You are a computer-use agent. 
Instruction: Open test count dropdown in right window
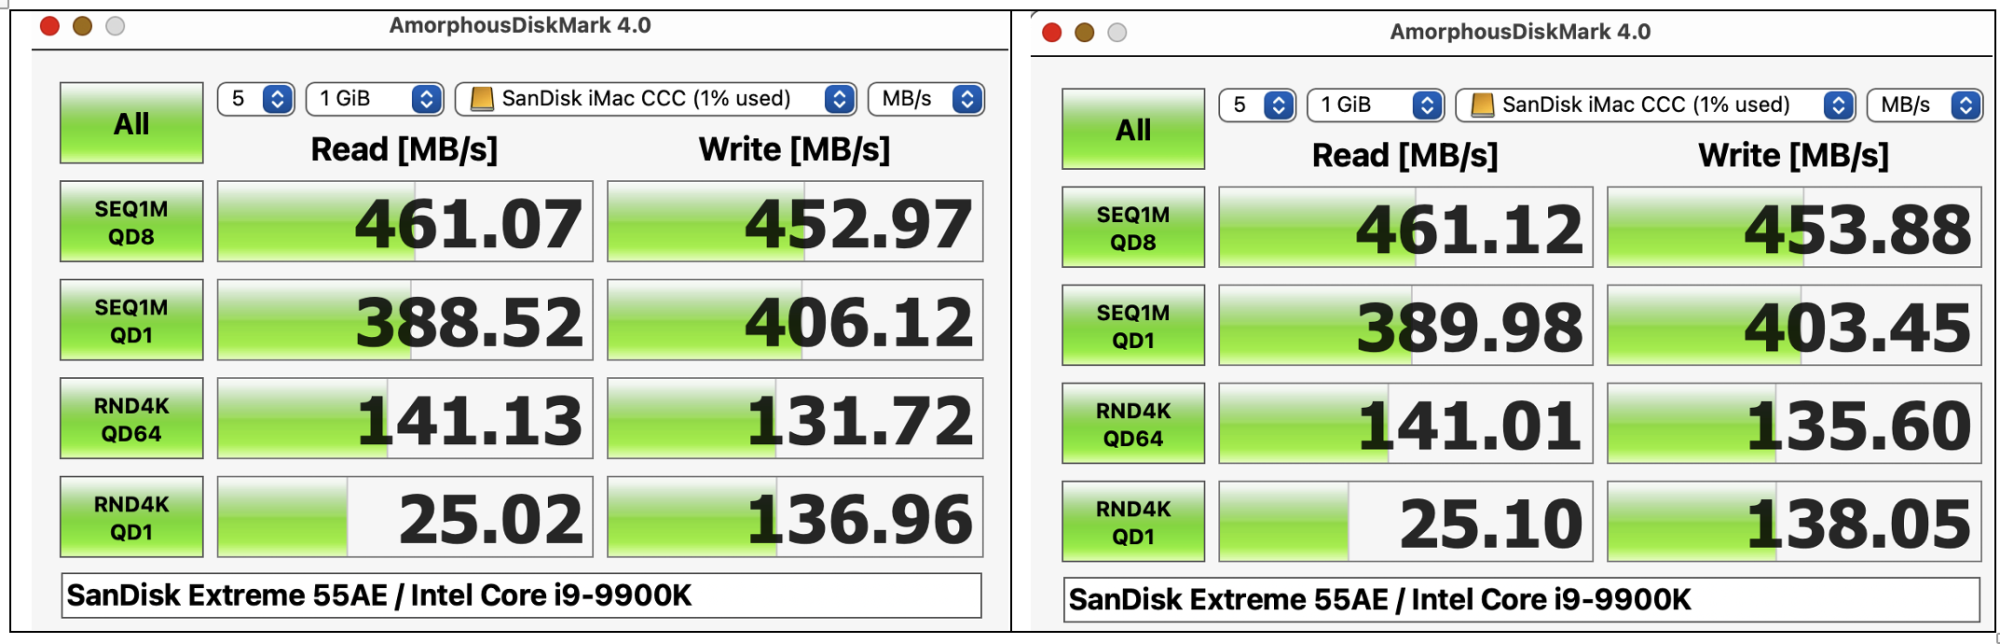[x=1258, y=105]
